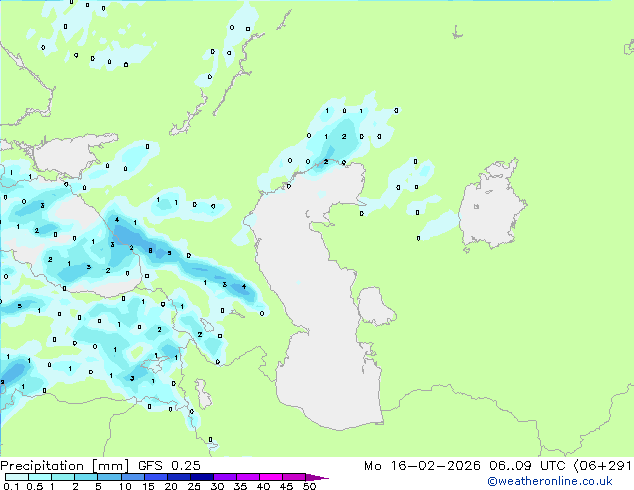Click the legend label '45'

click(286, 486)
